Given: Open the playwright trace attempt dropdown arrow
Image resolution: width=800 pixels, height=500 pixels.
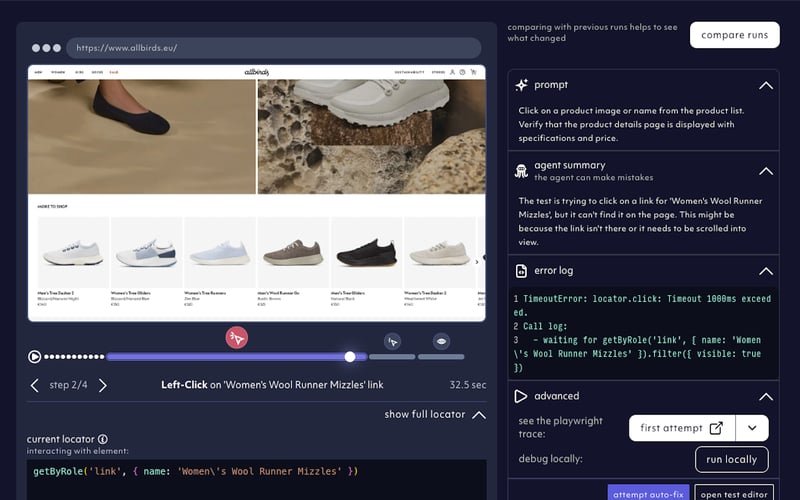Looking at the screenshot, I should point(752,428).
